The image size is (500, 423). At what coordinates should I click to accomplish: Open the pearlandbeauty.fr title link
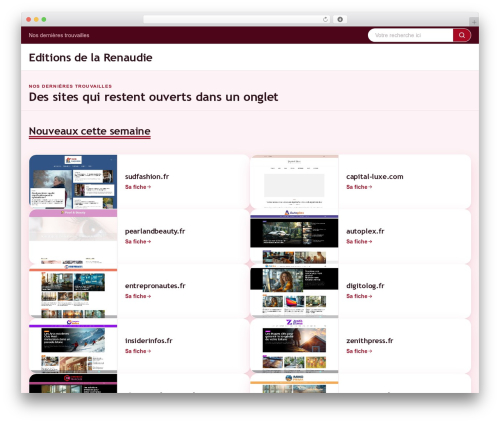pos(155,231)
